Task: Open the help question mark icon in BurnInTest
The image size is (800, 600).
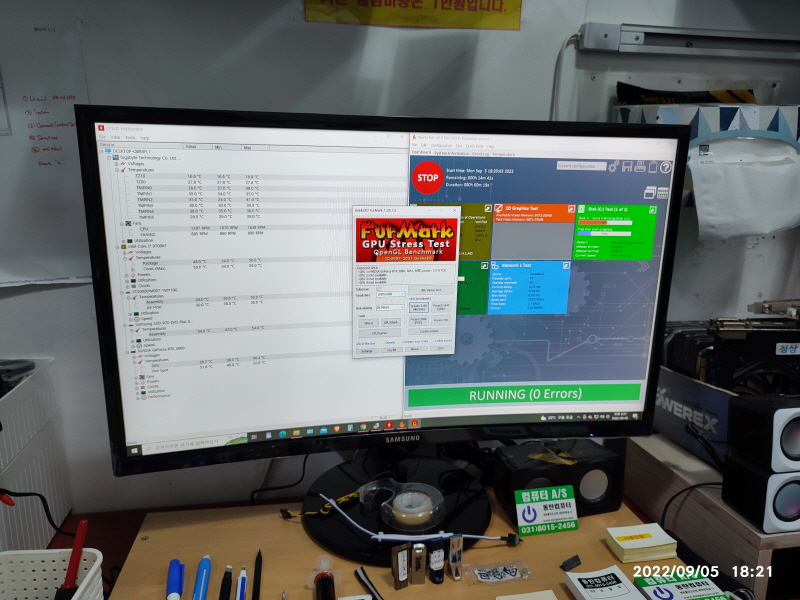Action: (666, 167)
